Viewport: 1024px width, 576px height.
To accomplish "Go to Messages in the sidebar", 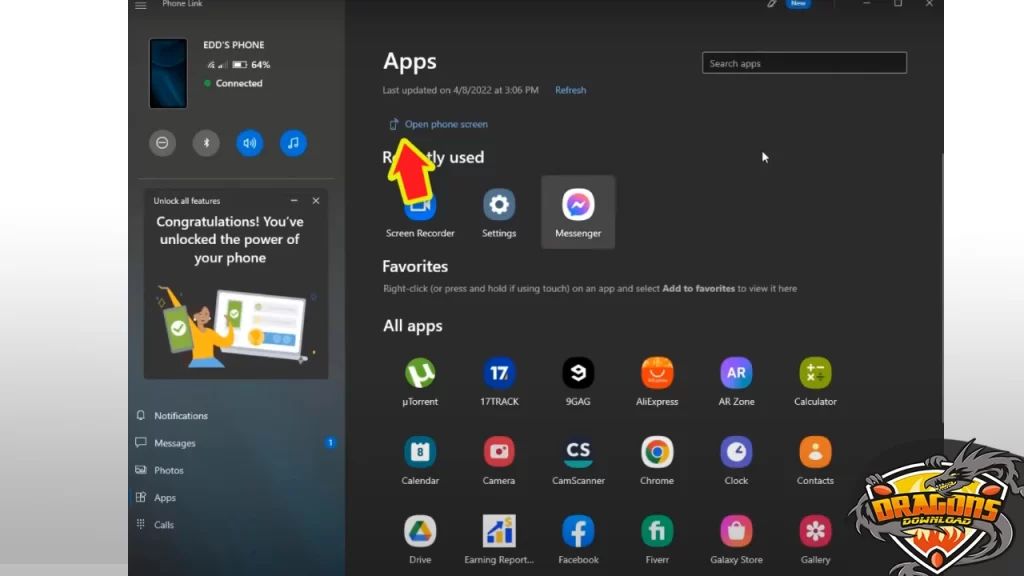I will pos(175,443).
